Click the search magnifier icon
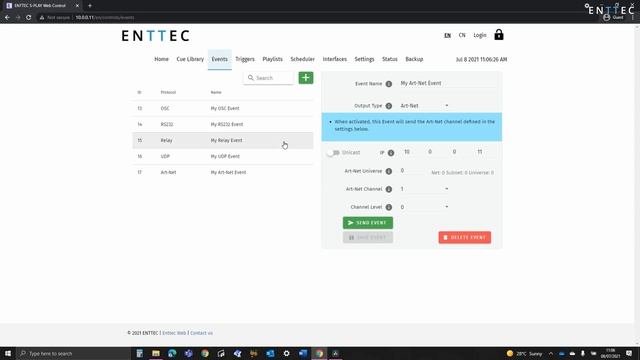640x360 pixels. (251, 78)
